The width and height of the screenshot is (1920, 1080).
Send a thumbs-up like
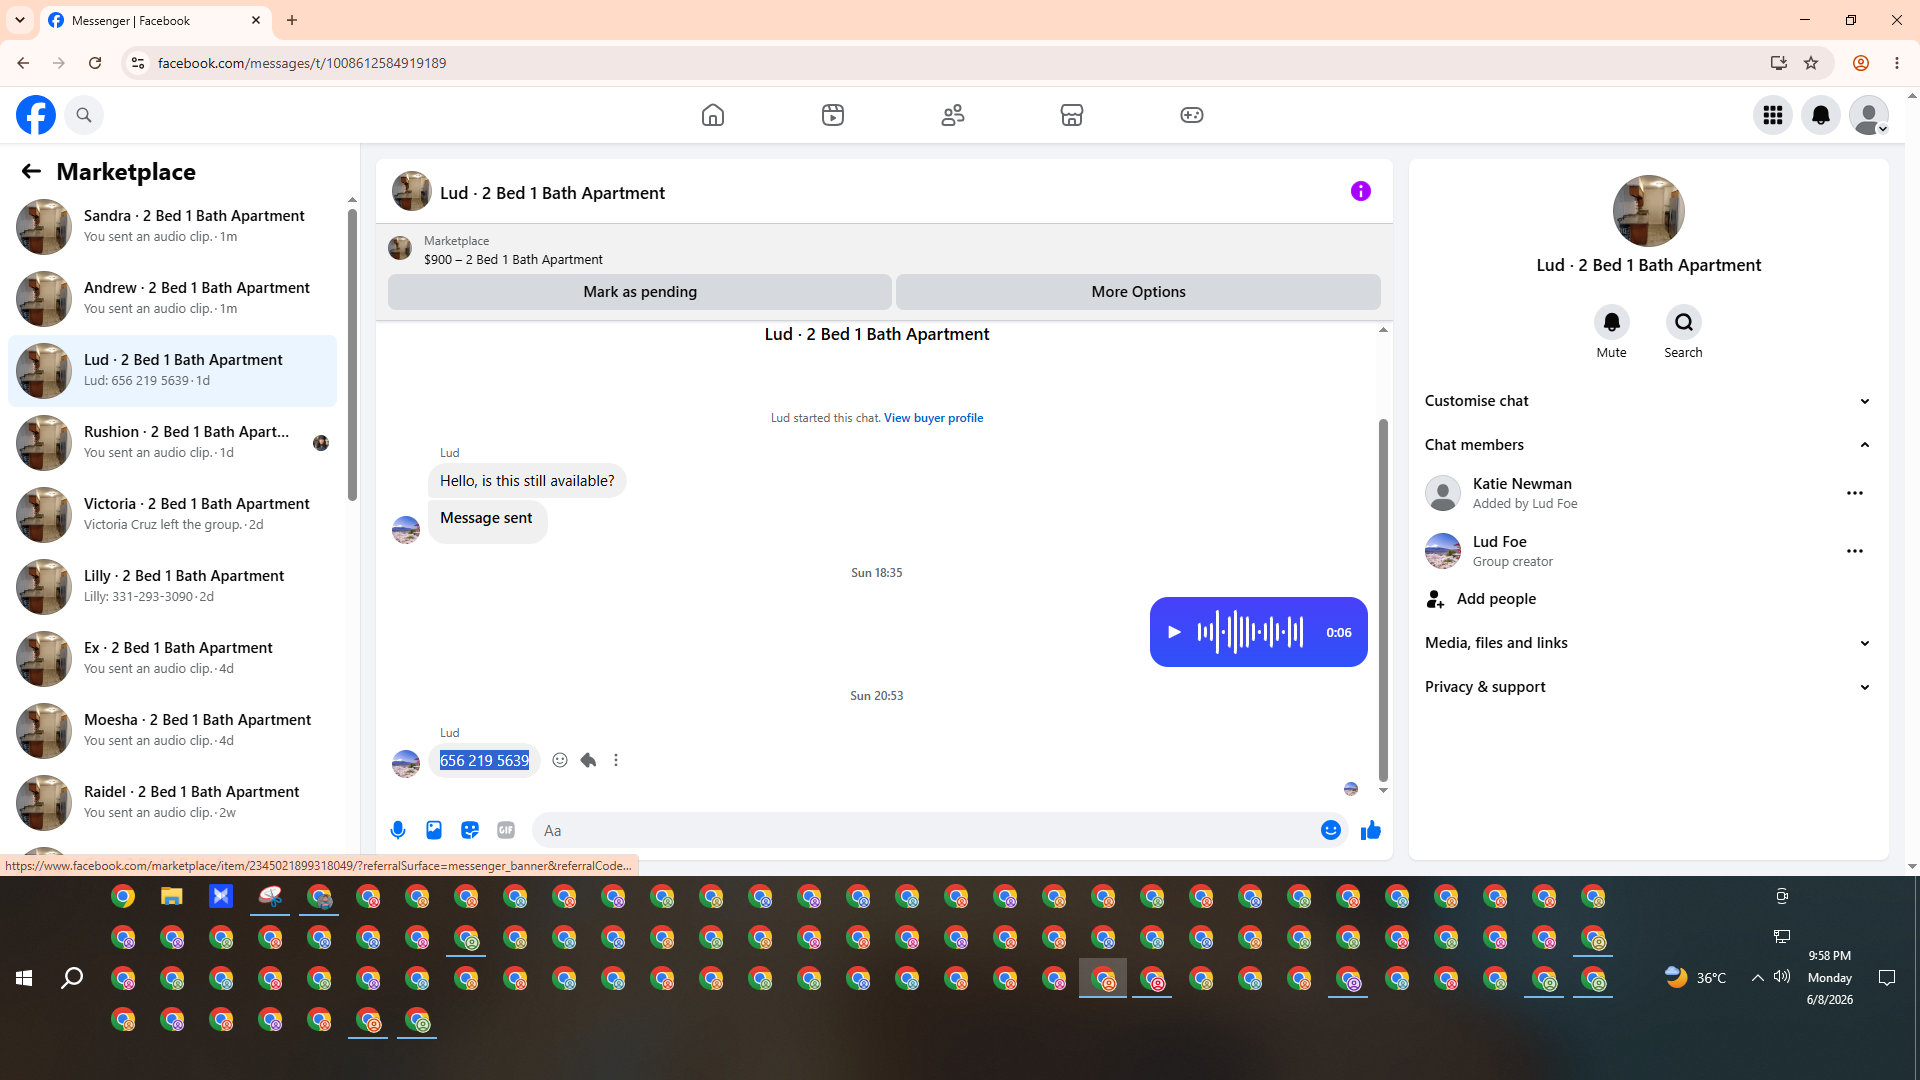pyautogui.click(x=1371, y=830)
